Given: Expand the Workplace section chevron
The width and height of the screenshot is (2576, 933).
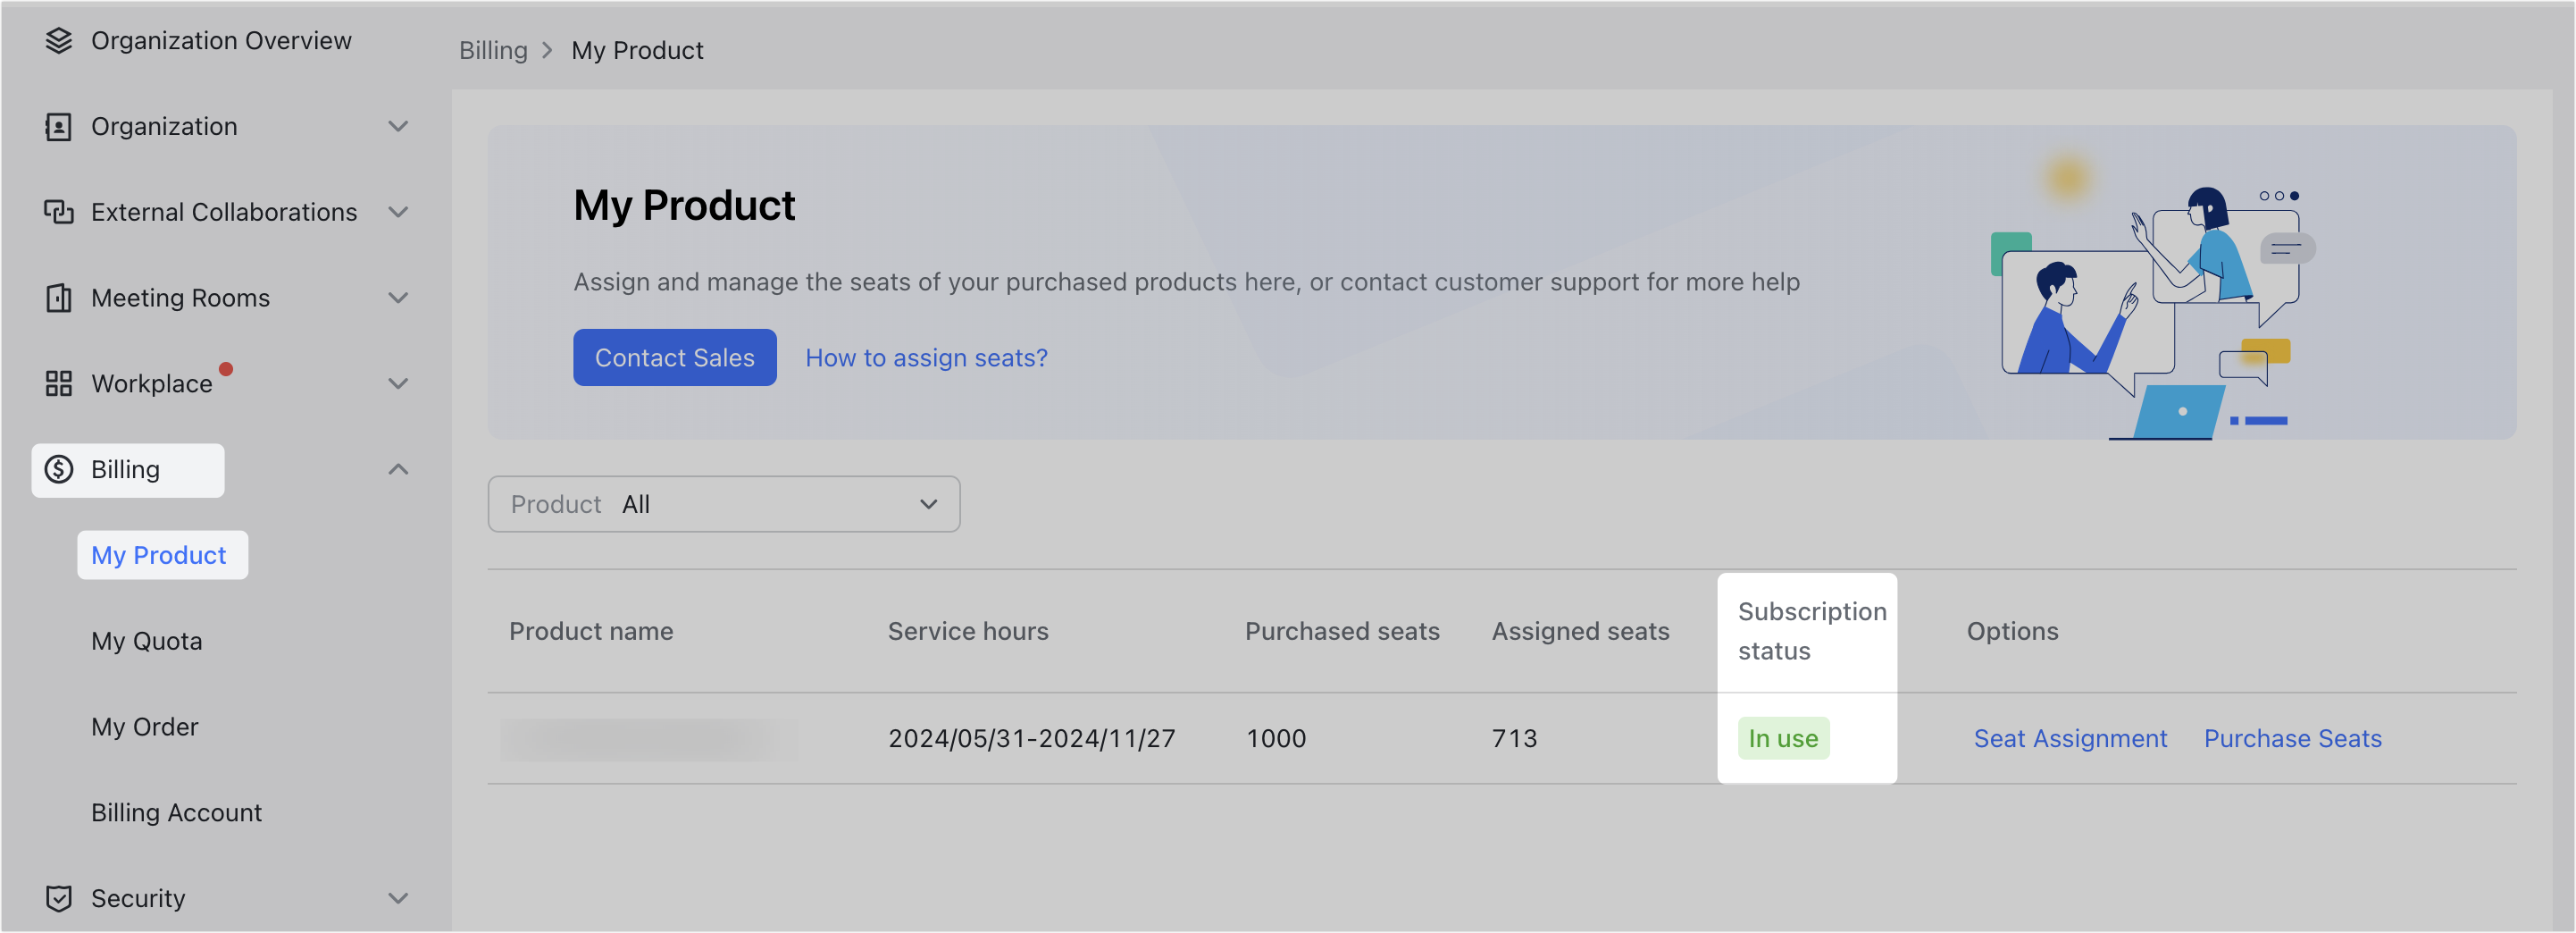Looking at the screenshot, I should pyautogui.click(x=398, y=384).
